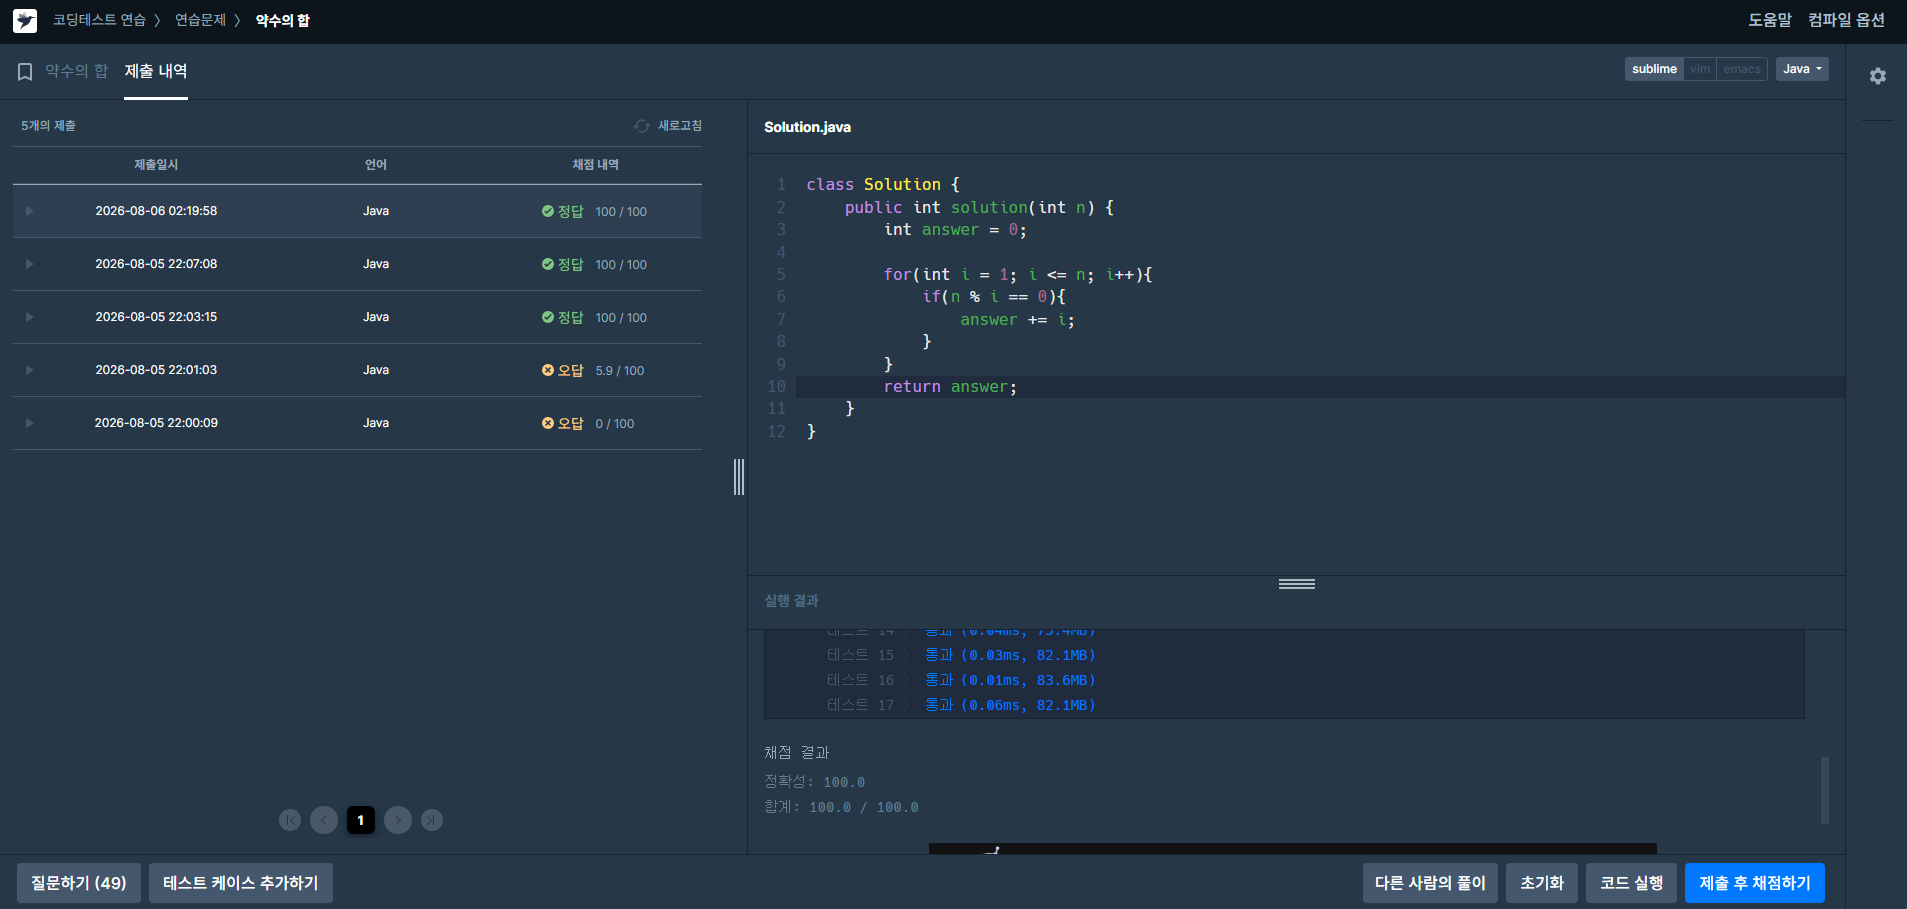Click green check icon for 22:07:08 submission
The width and height of the screenshot is (1907, 909).
(548, 264)
